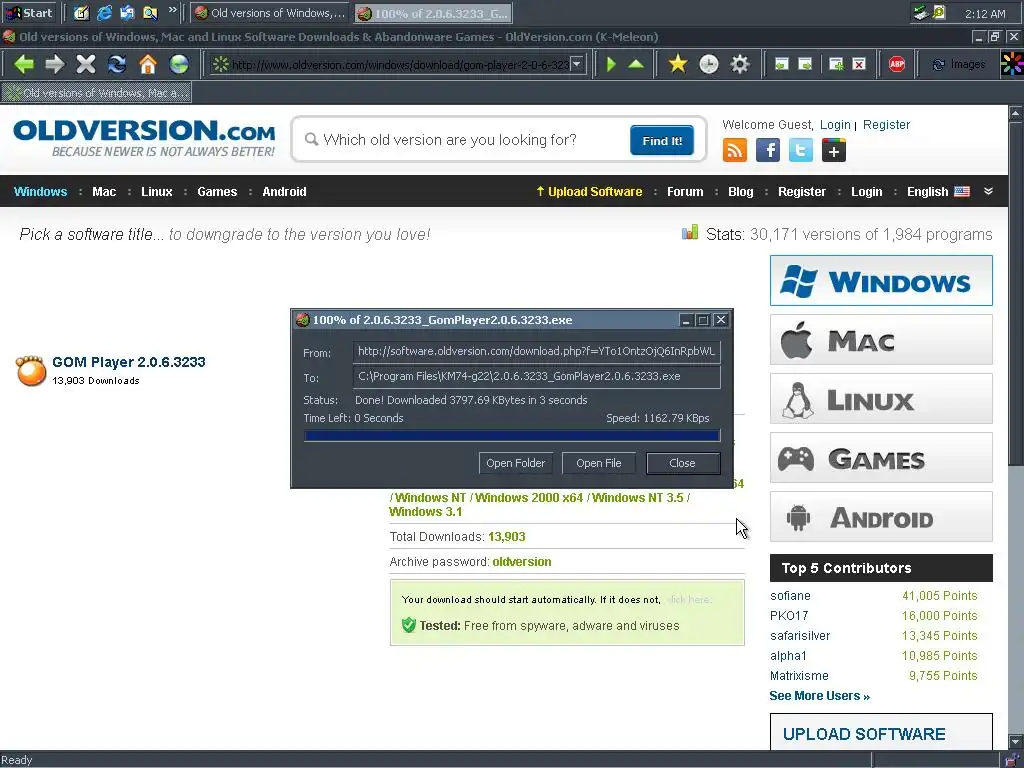Reload the current page
The width and height of the screenshot is (1024, 768).
[x=117, y=64]
